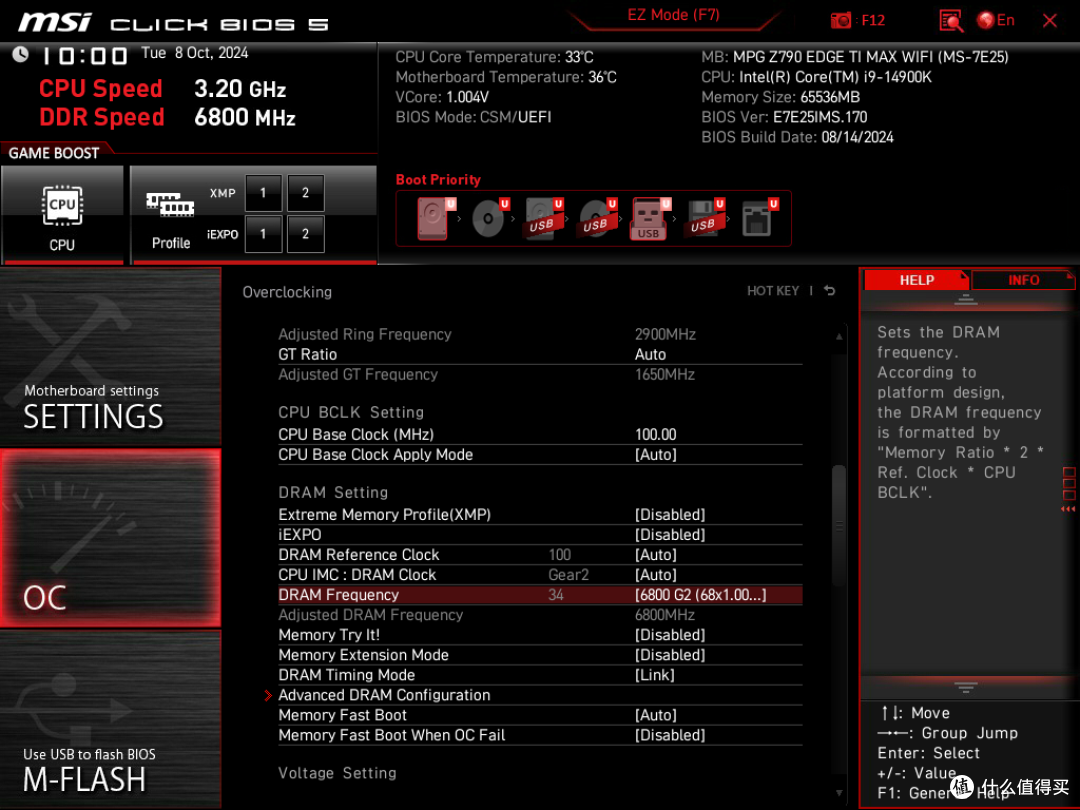Open the Extreme Memory Profile(XMP) setting
This screenshot has width=1080, height=810.
point(540,515)
